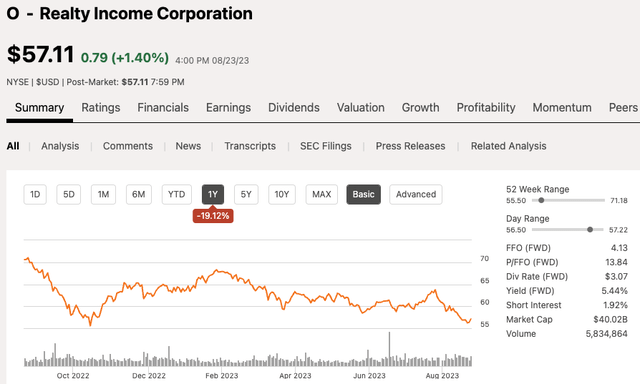
Task: Set chart range to YTD
Action: pyautogui.click(x=177, y=195)
